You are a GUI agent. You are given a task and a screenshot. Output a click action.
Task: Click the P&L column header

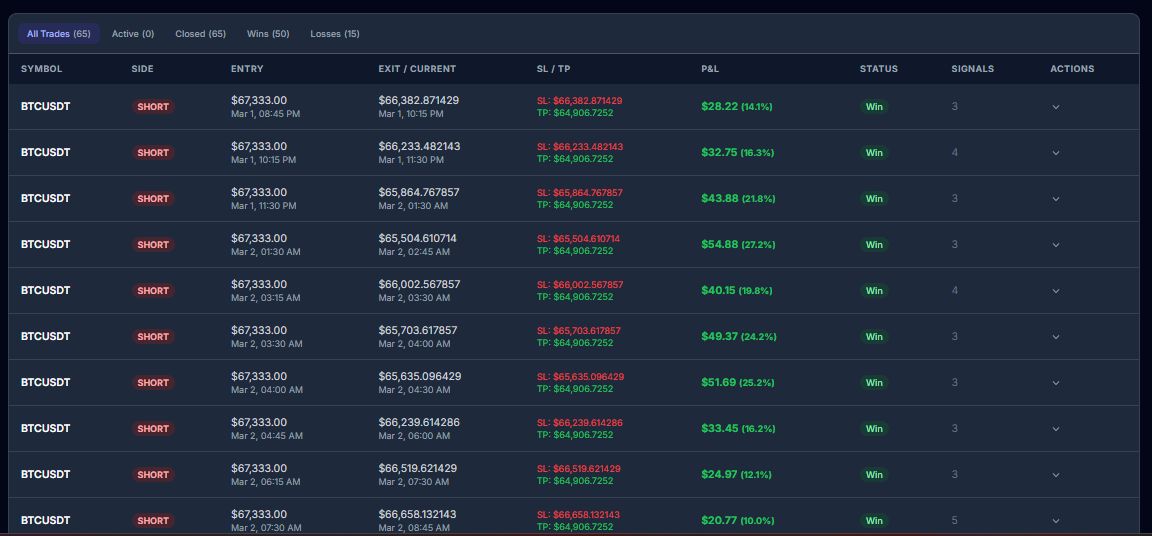click(710, 69)
